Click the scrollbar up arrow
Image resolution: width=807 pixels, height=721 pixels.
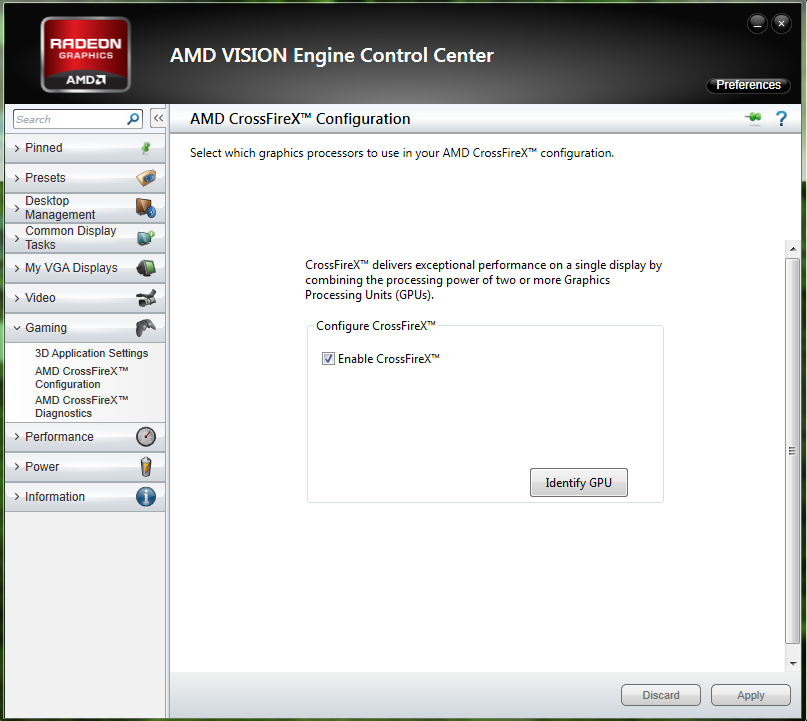pos(793,249)
